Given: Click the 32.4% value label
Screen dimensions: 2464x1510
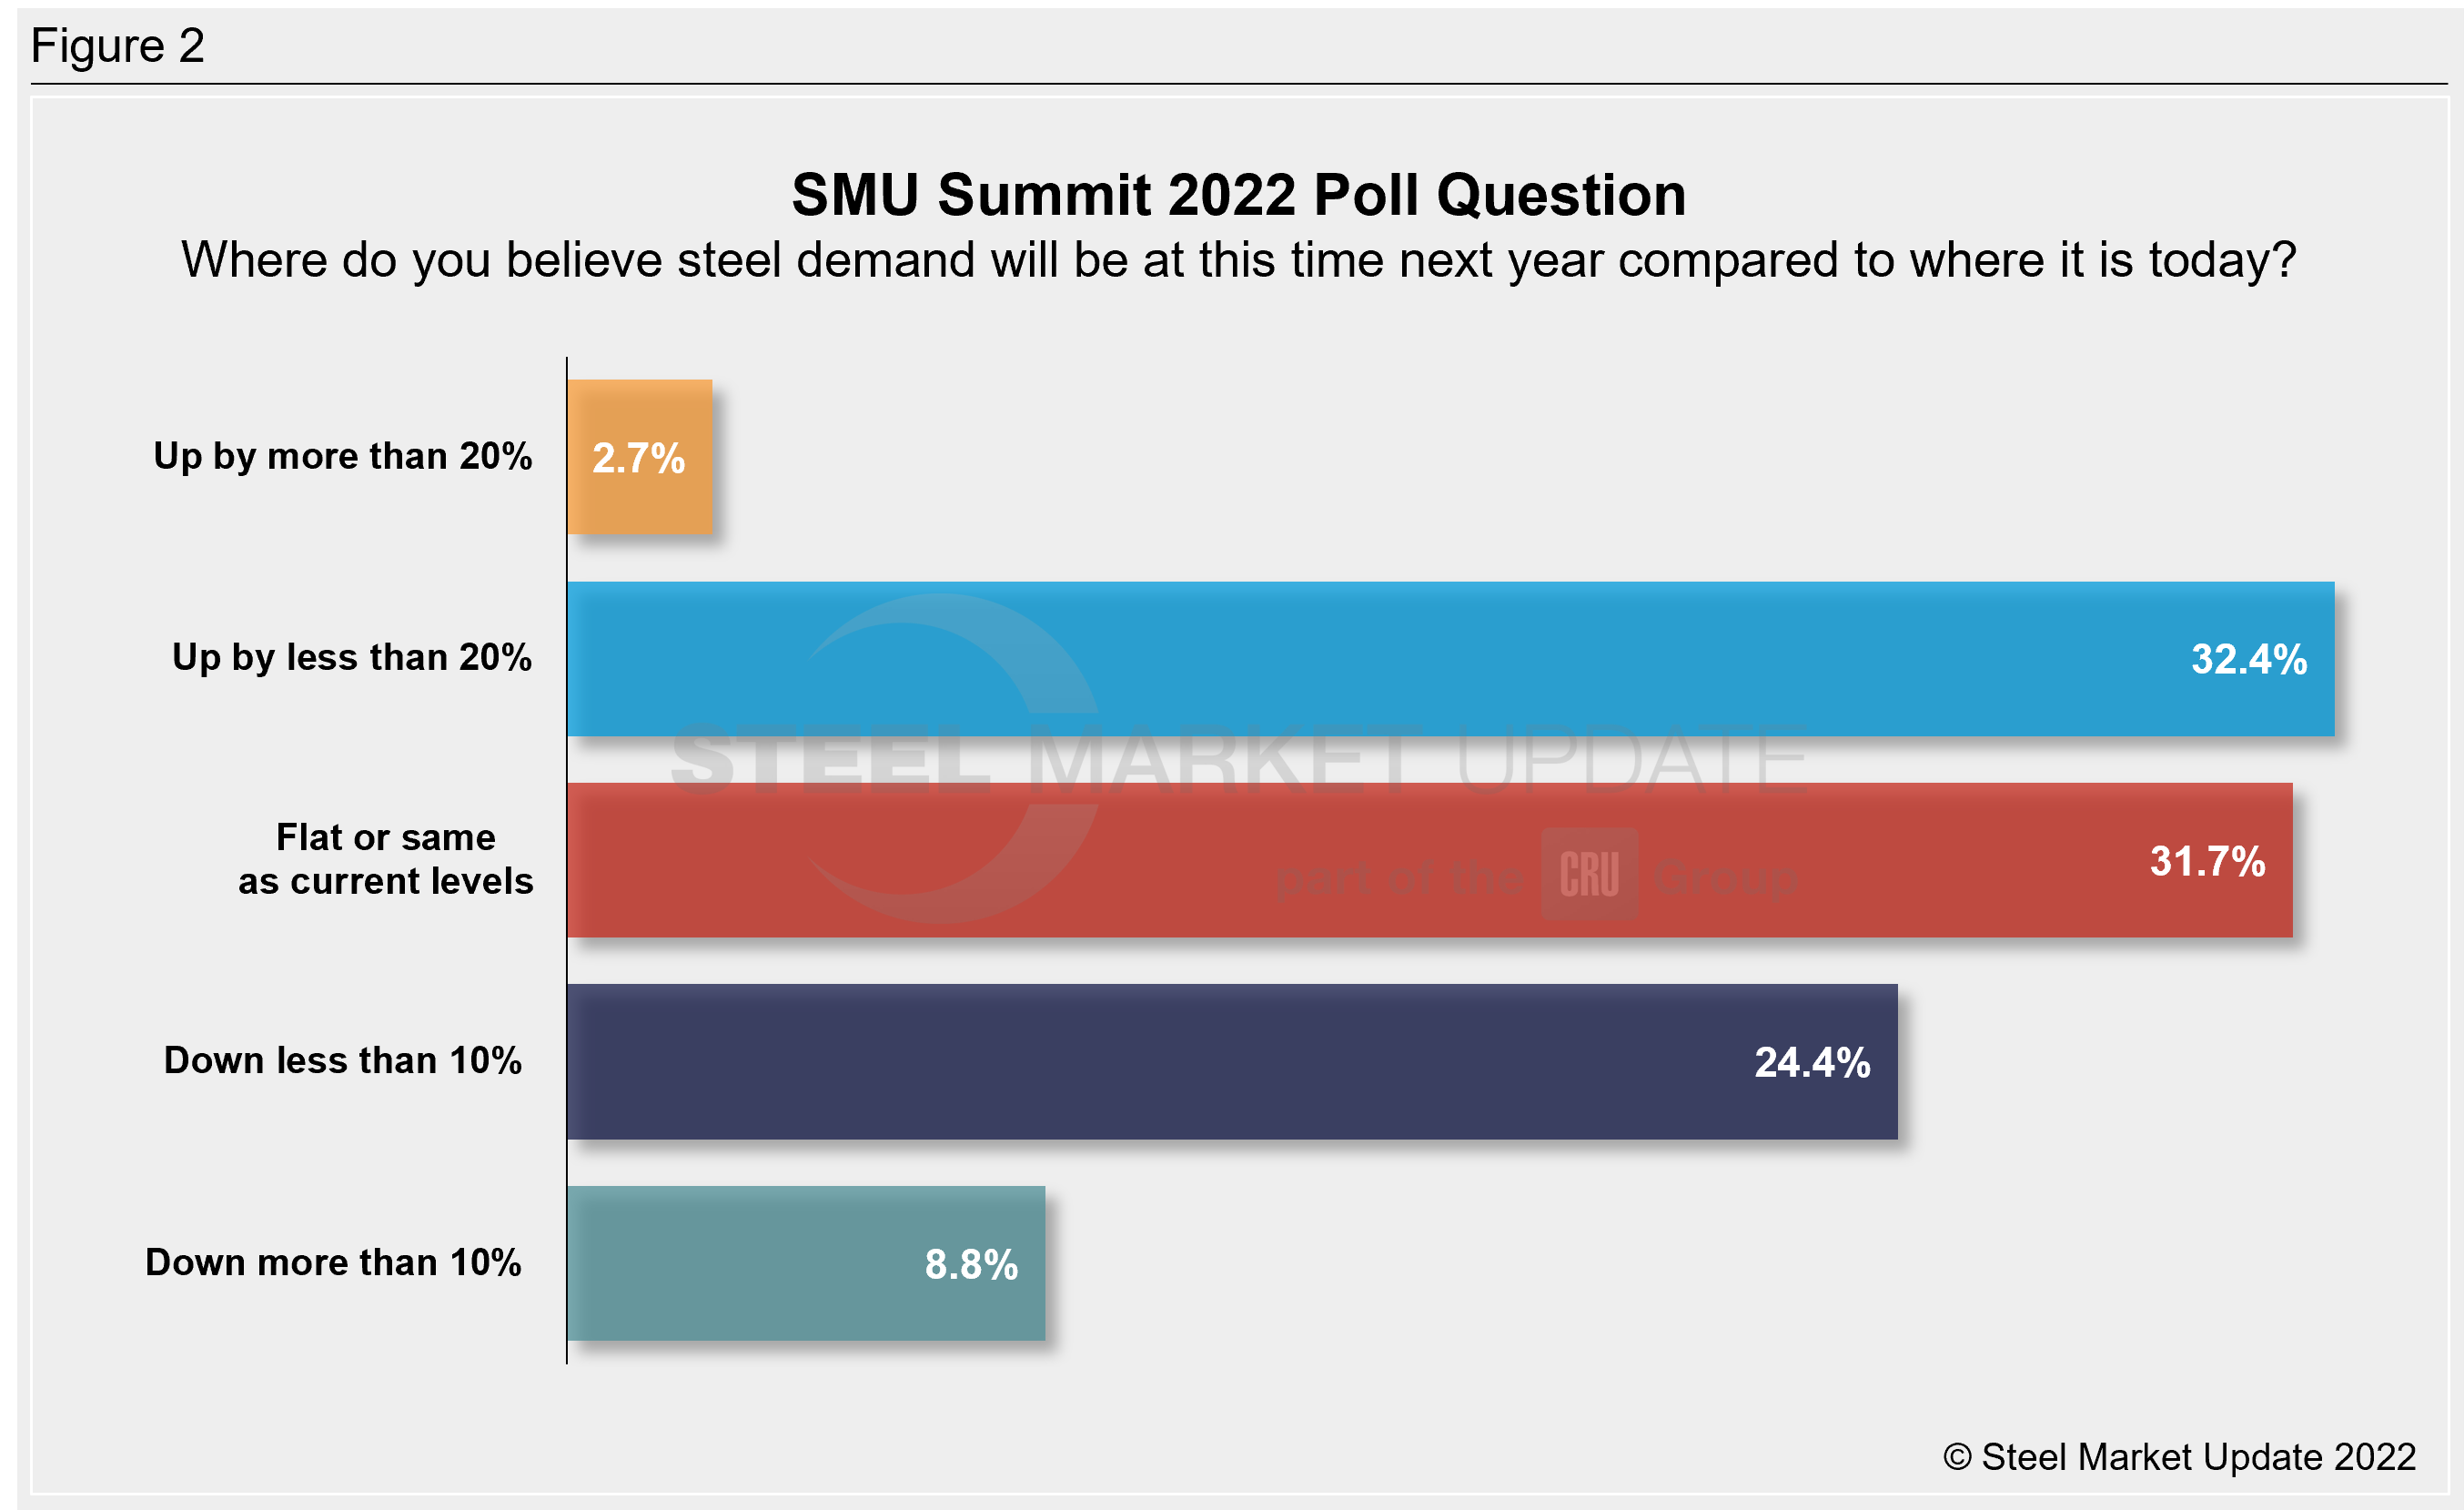Looking at the screenshot, I should click(2248, 660).
